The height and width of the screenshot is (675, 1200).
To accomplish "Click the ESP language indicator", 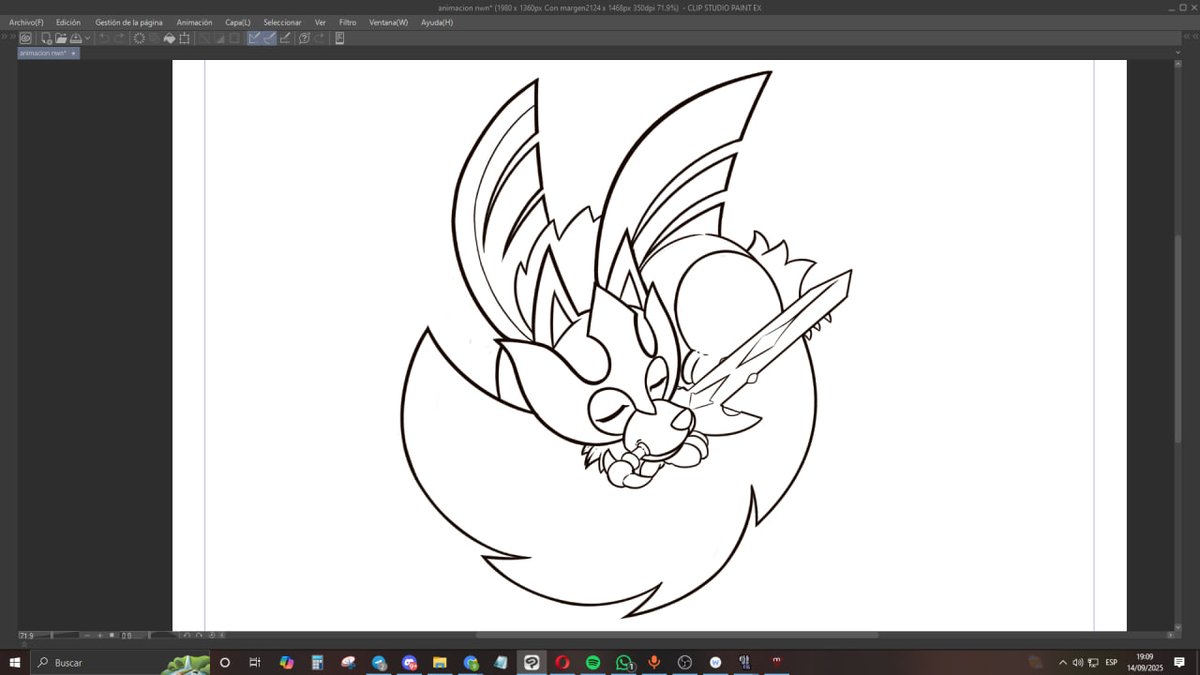I will pyautogui.click(x=1111, y=662).
